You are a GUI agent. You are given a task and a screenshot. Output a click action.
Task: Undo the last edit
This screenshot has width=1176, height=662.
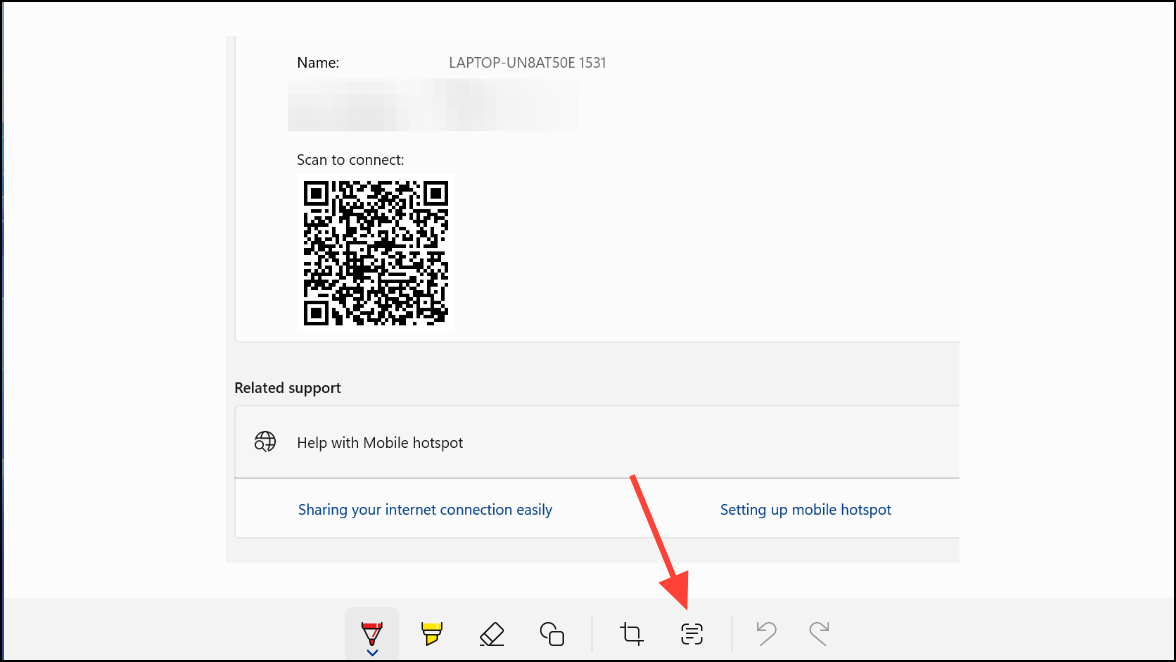[x=766, y=634]
